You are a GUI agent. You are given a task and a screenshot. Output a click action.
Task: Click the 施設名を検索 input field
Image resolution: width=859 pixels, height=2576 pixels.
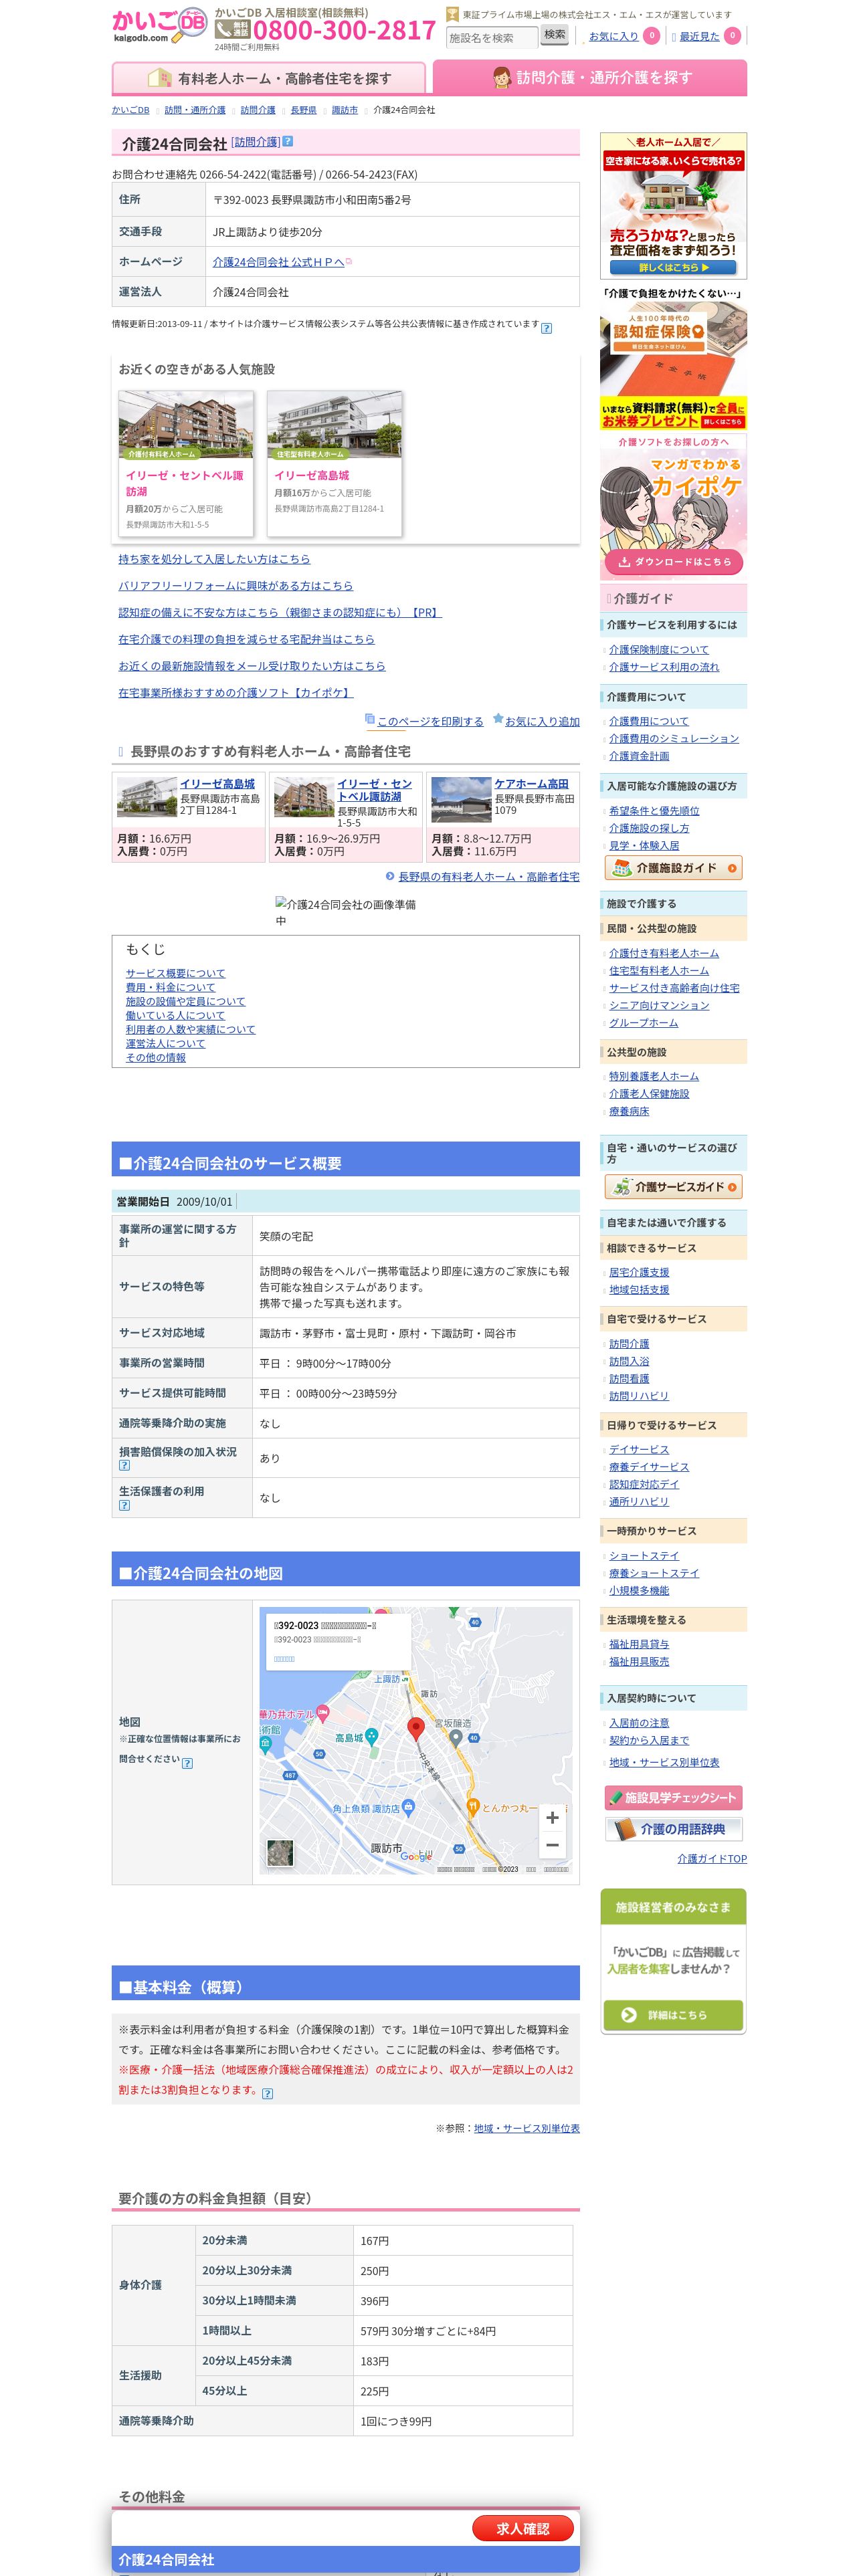coord(491,38)
